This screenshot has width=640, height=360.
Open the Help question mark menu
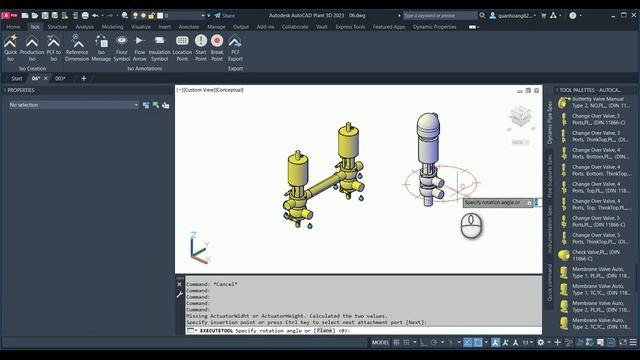coord(573,16)
